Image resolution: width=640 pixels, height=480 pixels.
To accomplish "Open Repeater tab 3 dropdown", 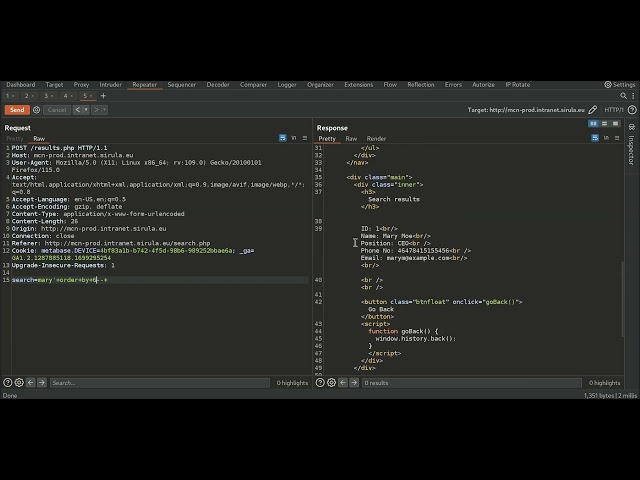I will [x=52, y=96].
